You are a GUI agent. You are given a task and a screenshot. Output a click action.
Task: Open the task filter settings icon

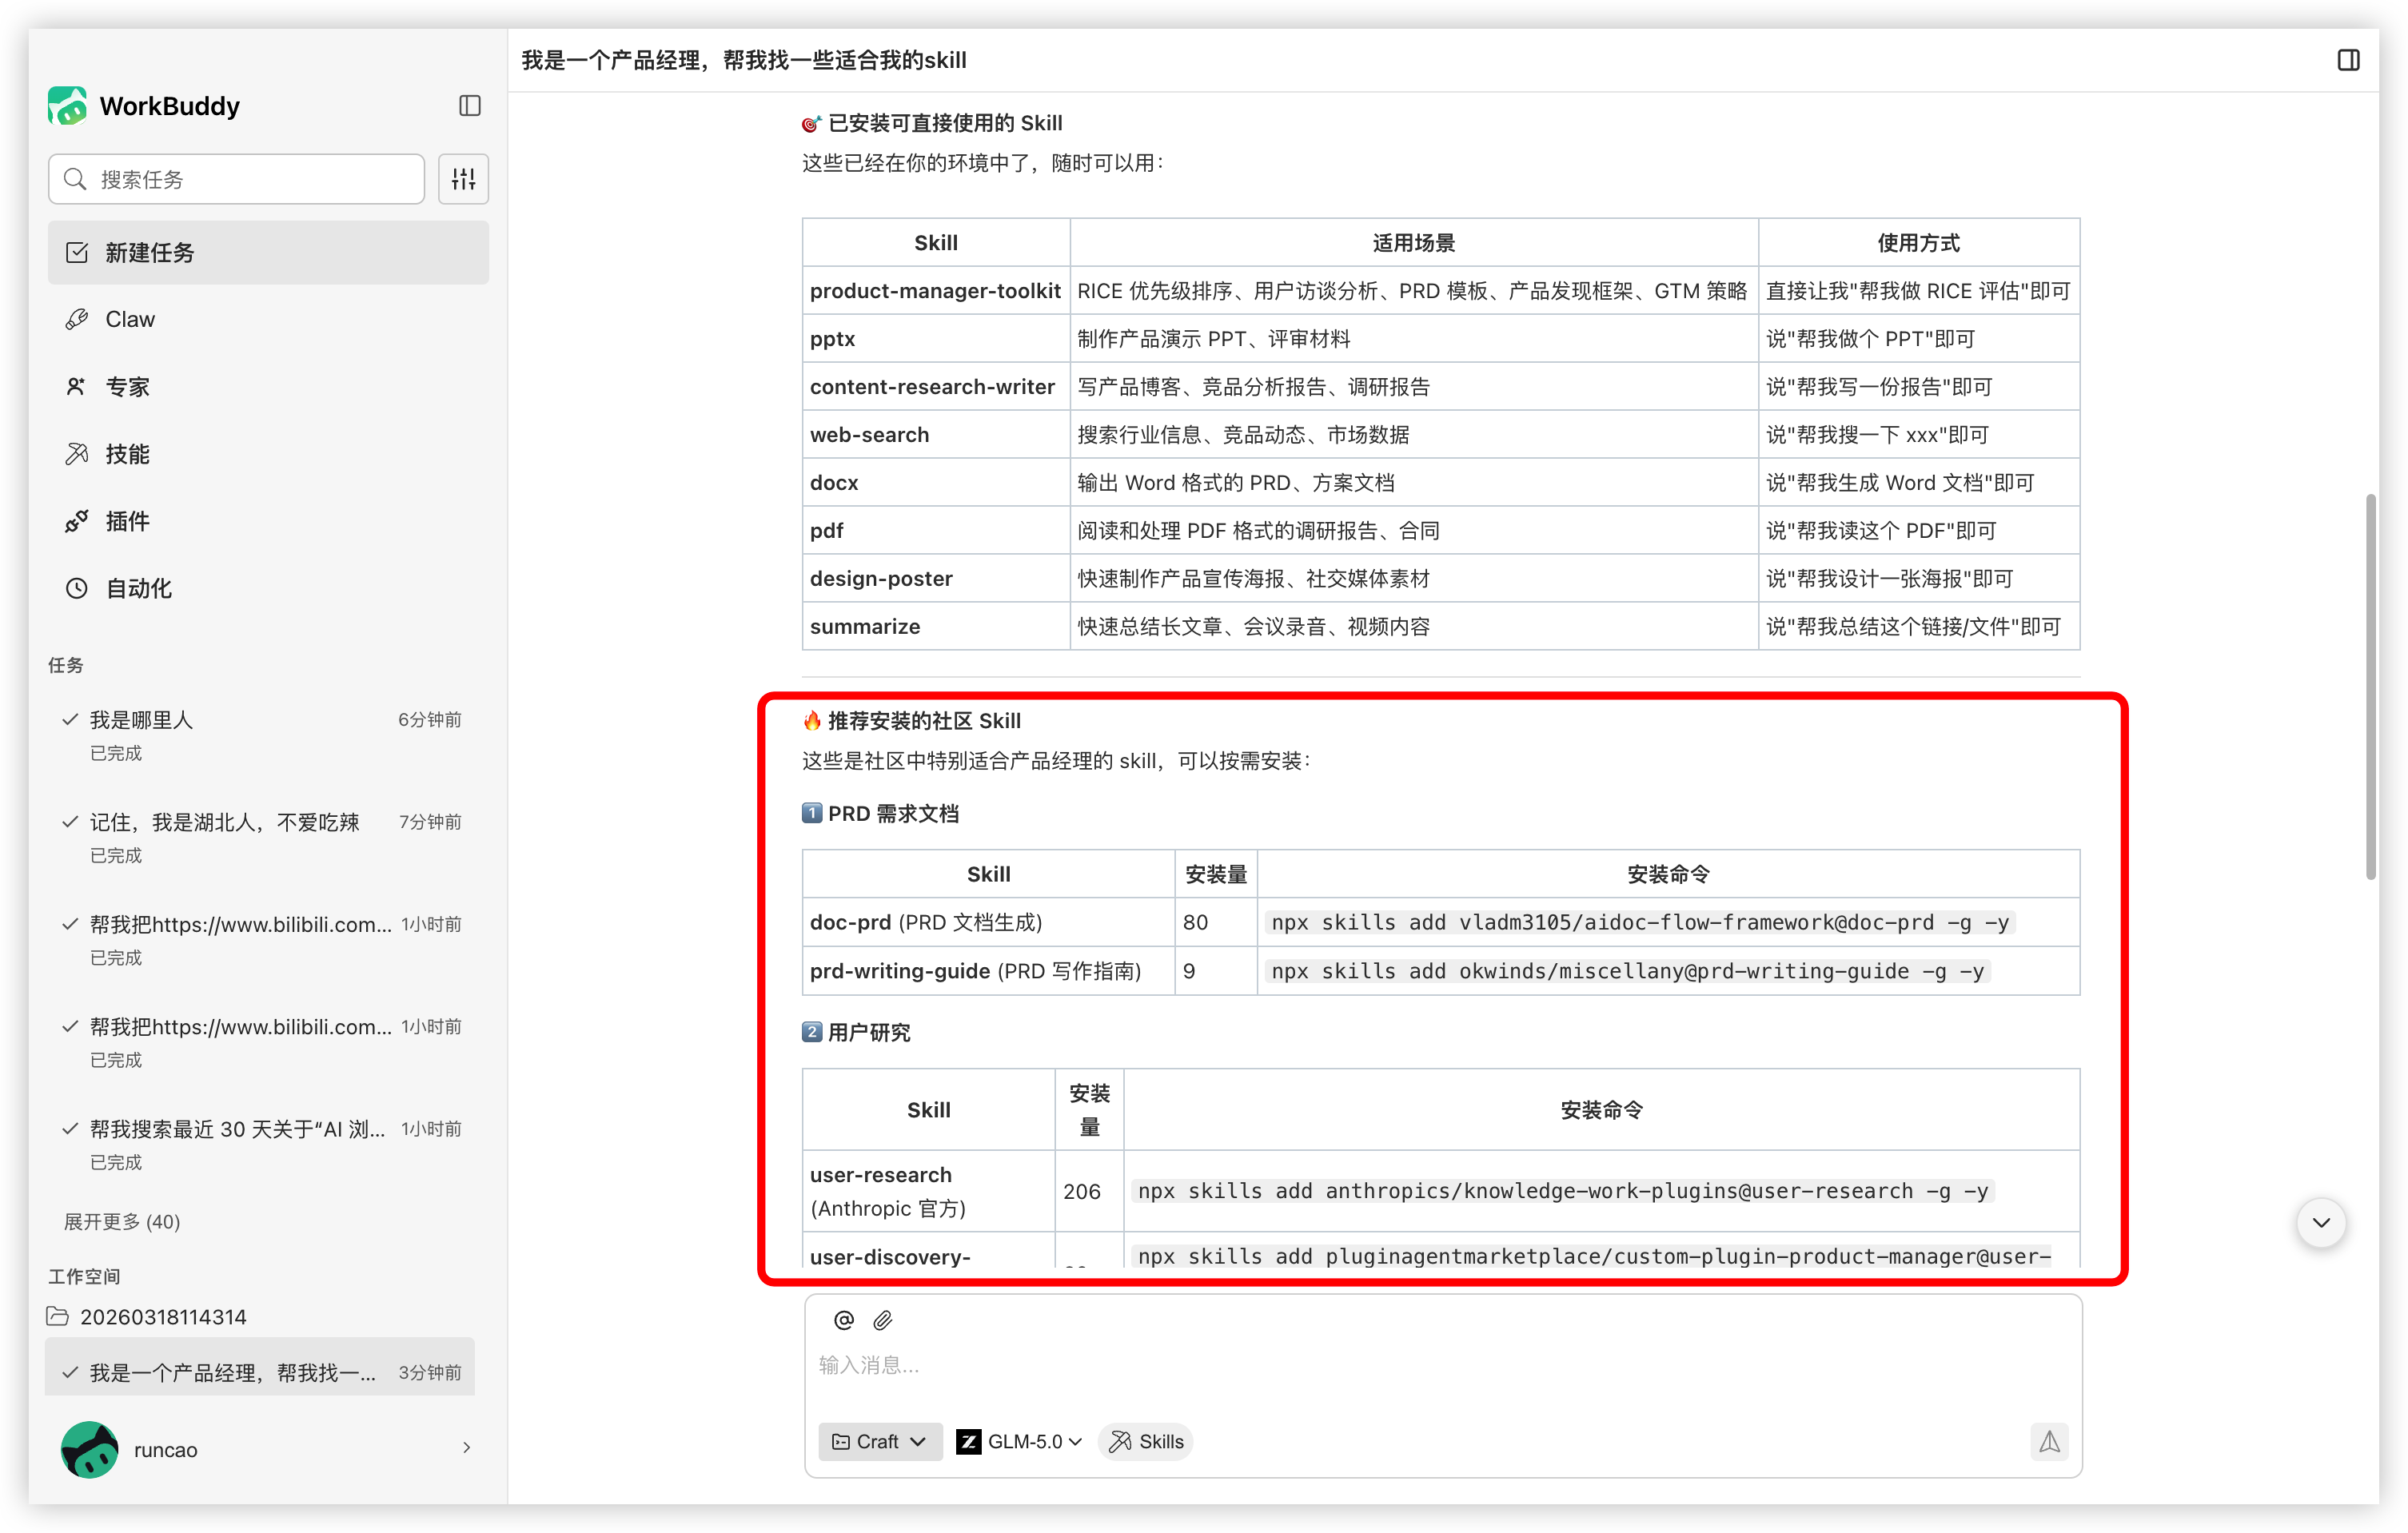point(463,179)
